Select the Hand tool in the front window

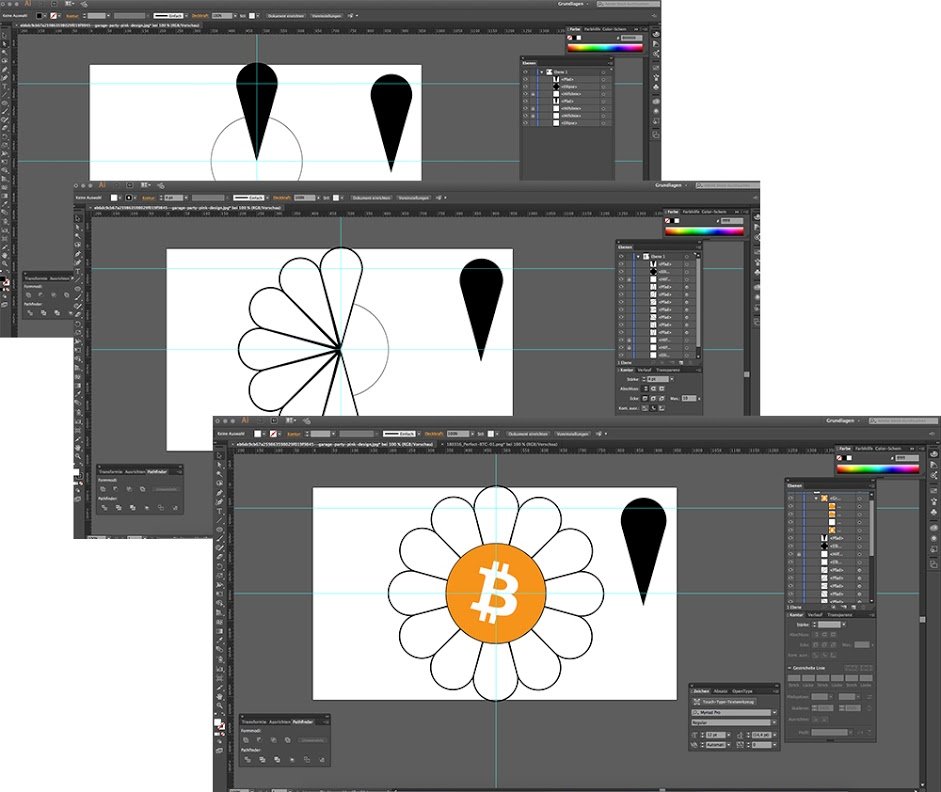(220, 696)
